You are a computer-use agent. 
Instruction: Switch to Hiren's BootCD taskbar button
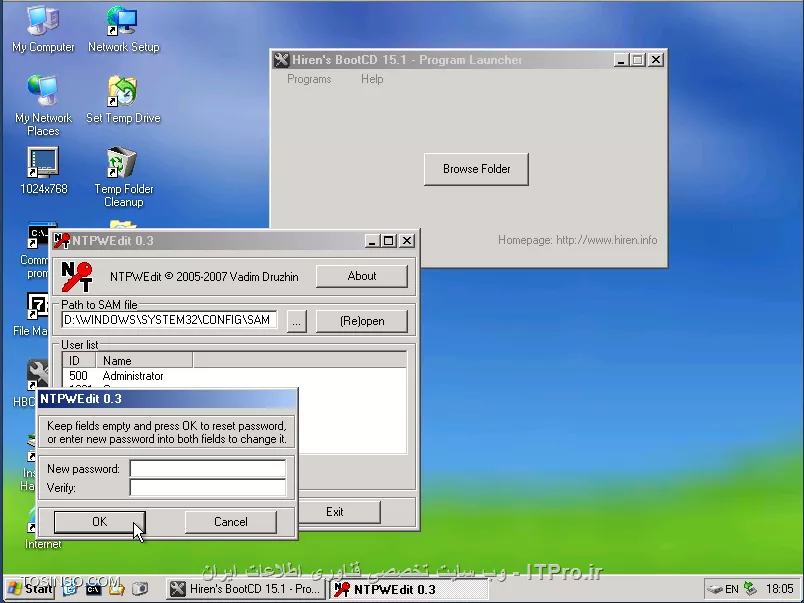click(x=246, y=589)
